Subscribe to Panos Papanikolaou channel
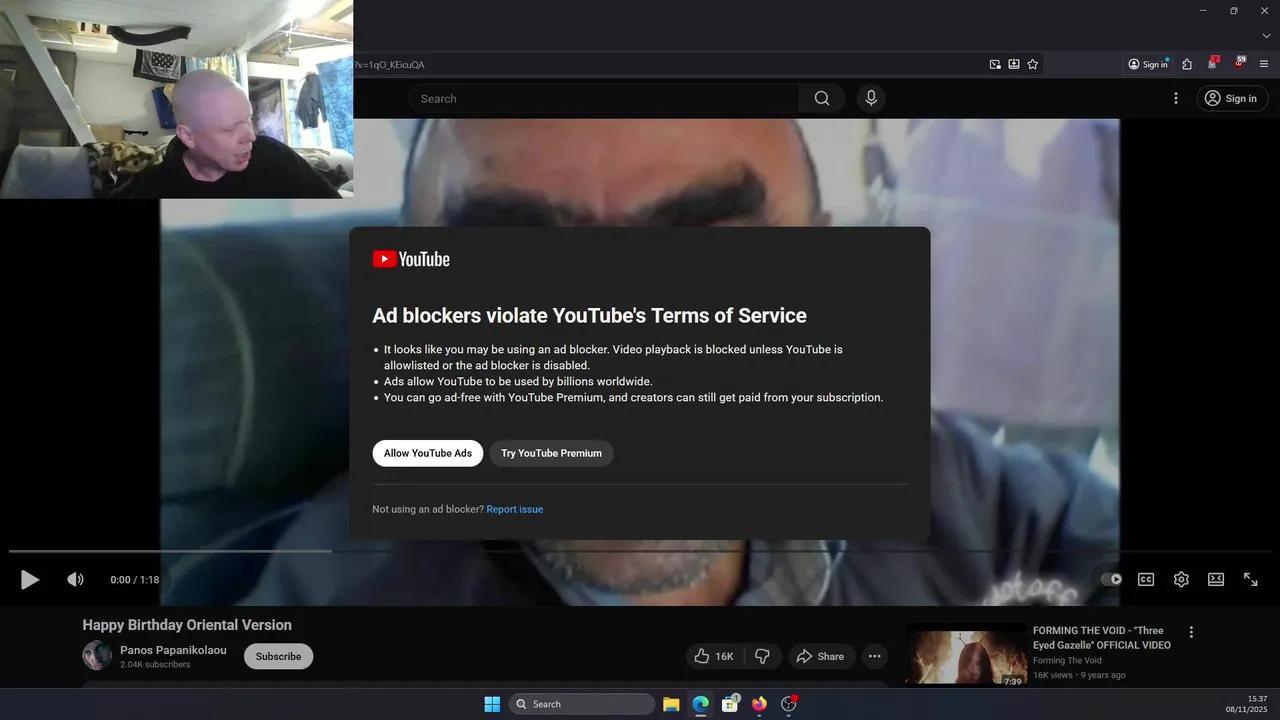This screenshot has height=720, width=1280. [x=278, y=656]
